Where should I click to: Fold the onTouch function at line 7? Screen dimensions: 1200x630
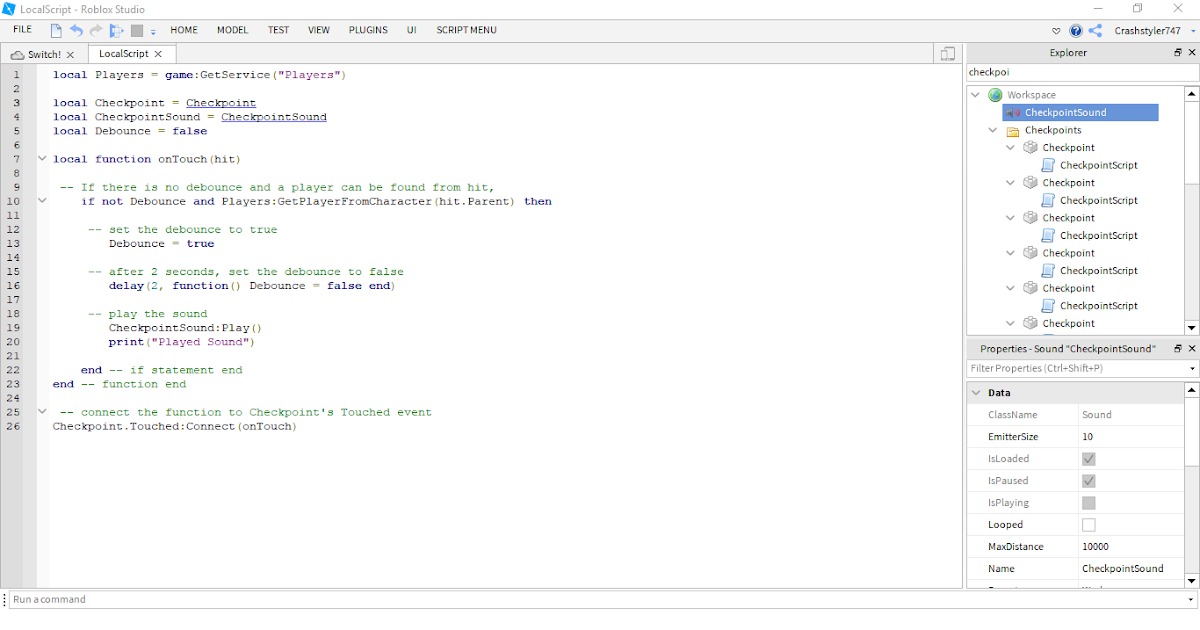pos(42,159)
